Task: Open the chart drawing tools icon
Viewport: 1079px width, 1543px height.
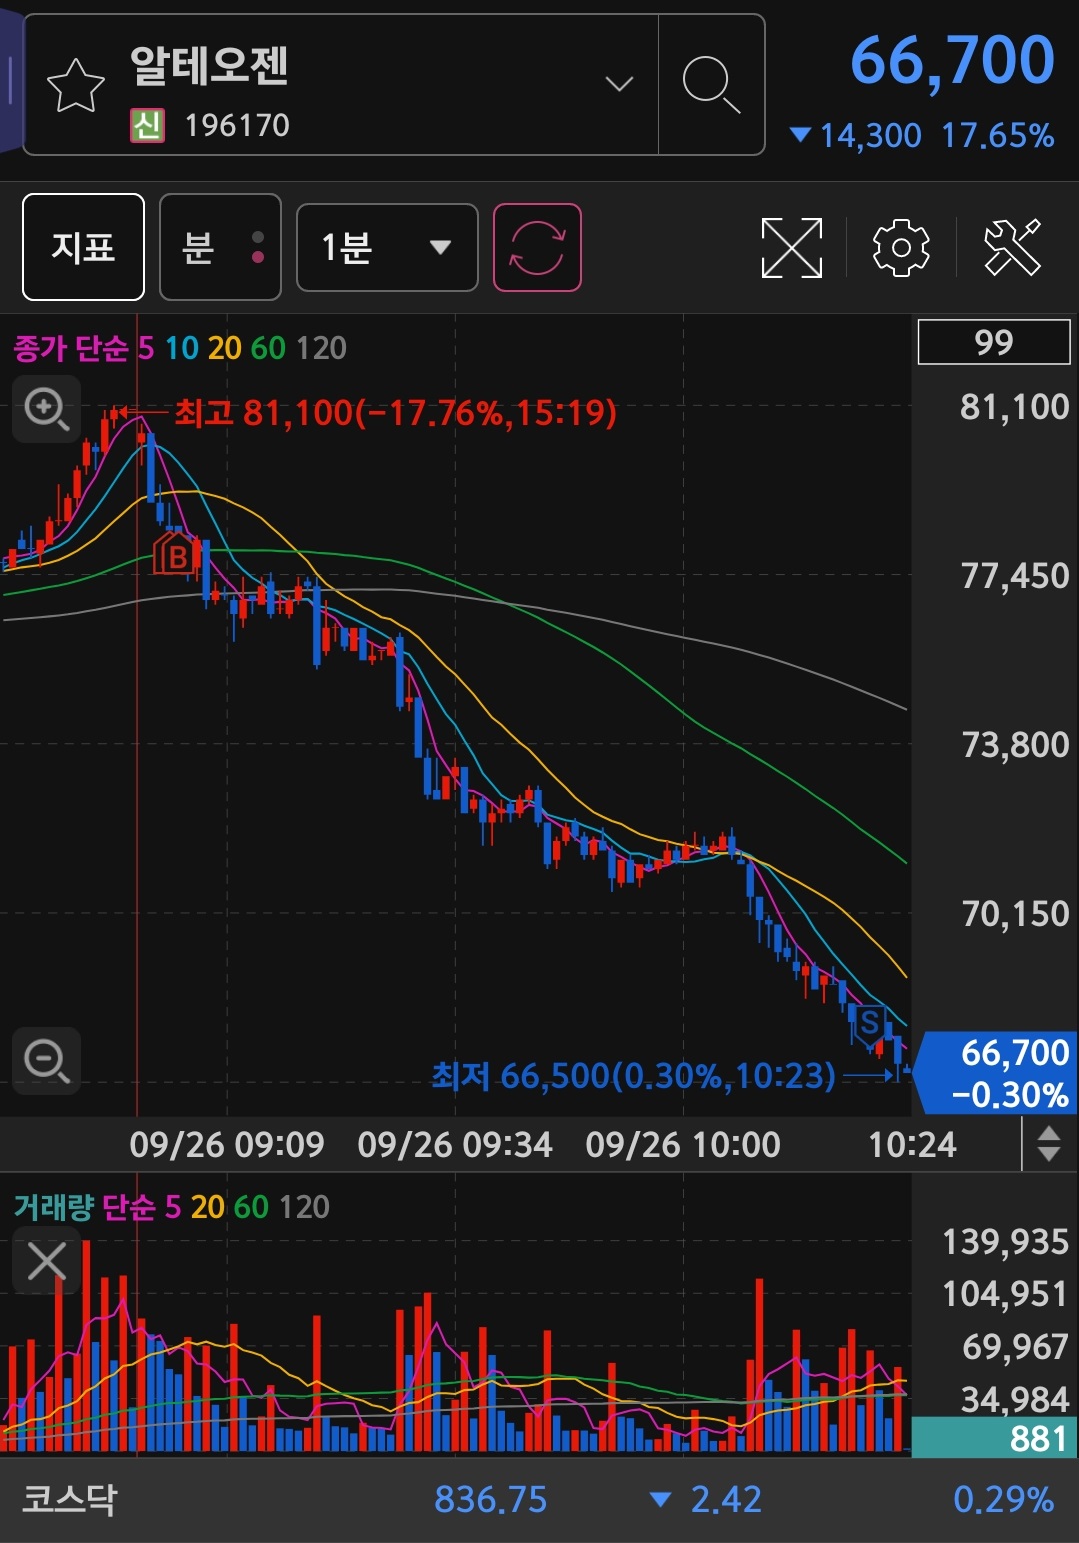Action: tap(1012, 247)
